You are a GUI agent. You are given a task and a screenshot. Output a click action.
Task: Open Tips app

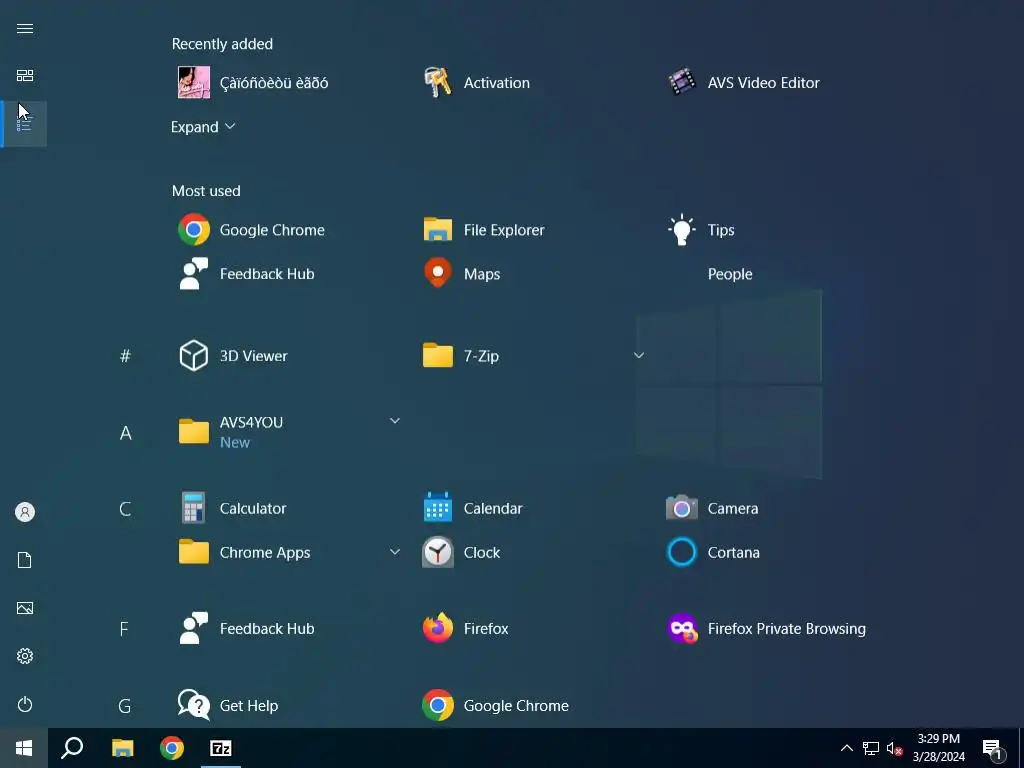701,230
